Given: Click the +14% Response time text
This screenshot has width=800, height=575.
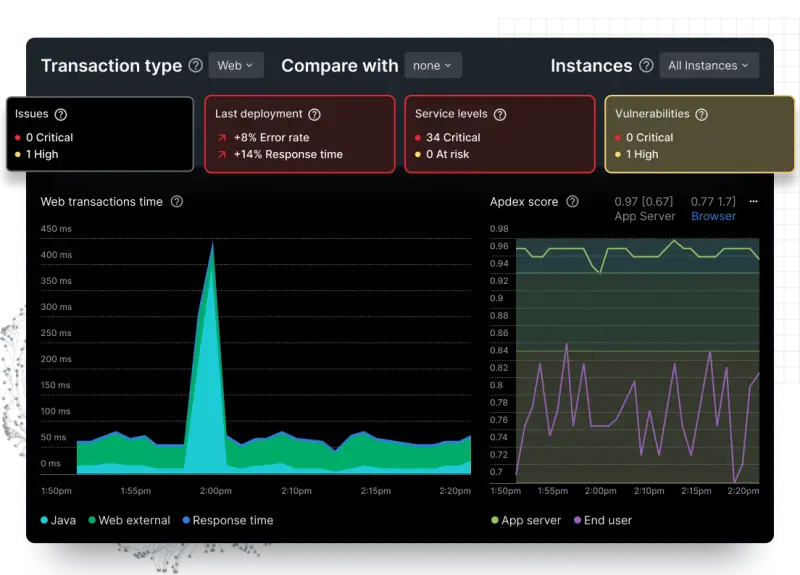Looking at the screenshot, I should (288, 155).
